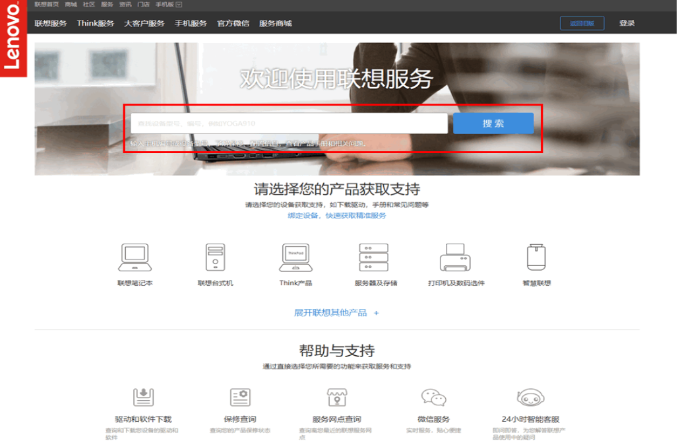Open the 联想服务 nav menu
Screen dimensions: 681x444
coord(52,23)
